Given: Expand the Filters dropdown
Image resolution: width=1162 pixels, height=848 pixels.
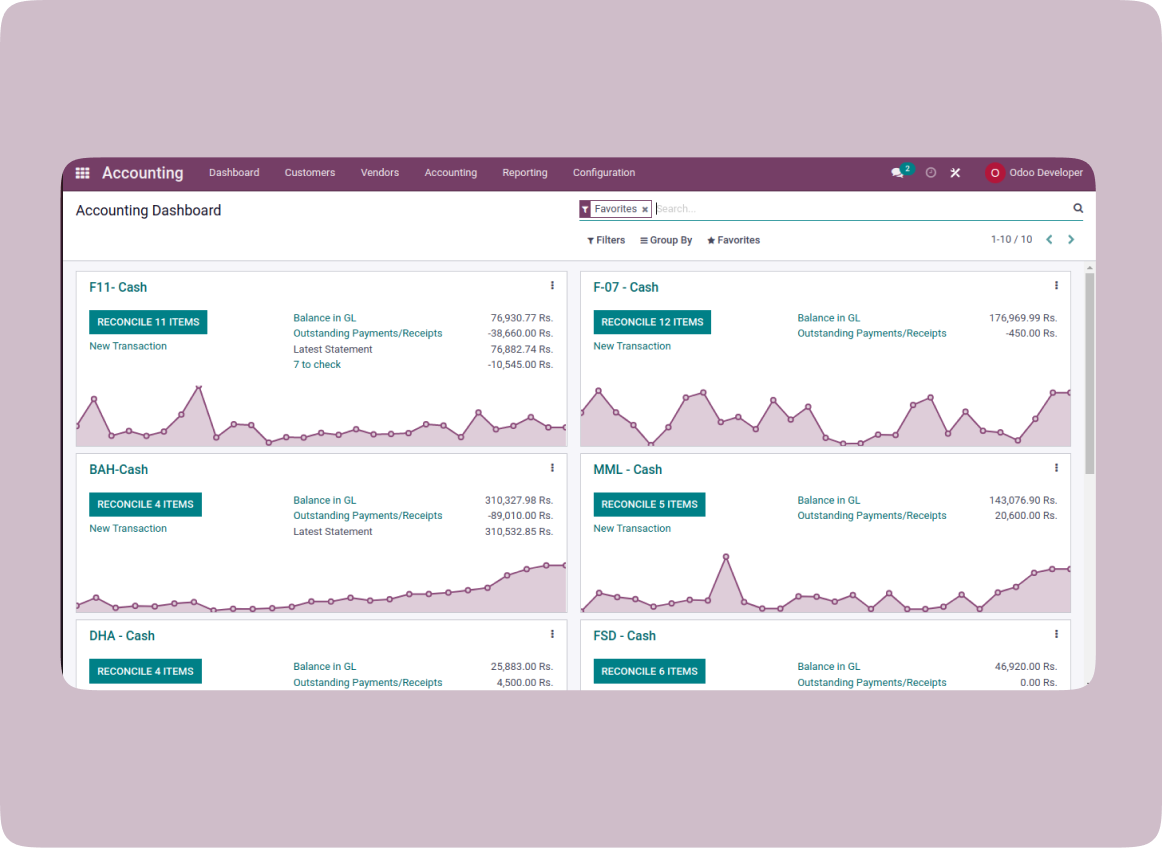Looking at the screenshot, I should point(606,240).
